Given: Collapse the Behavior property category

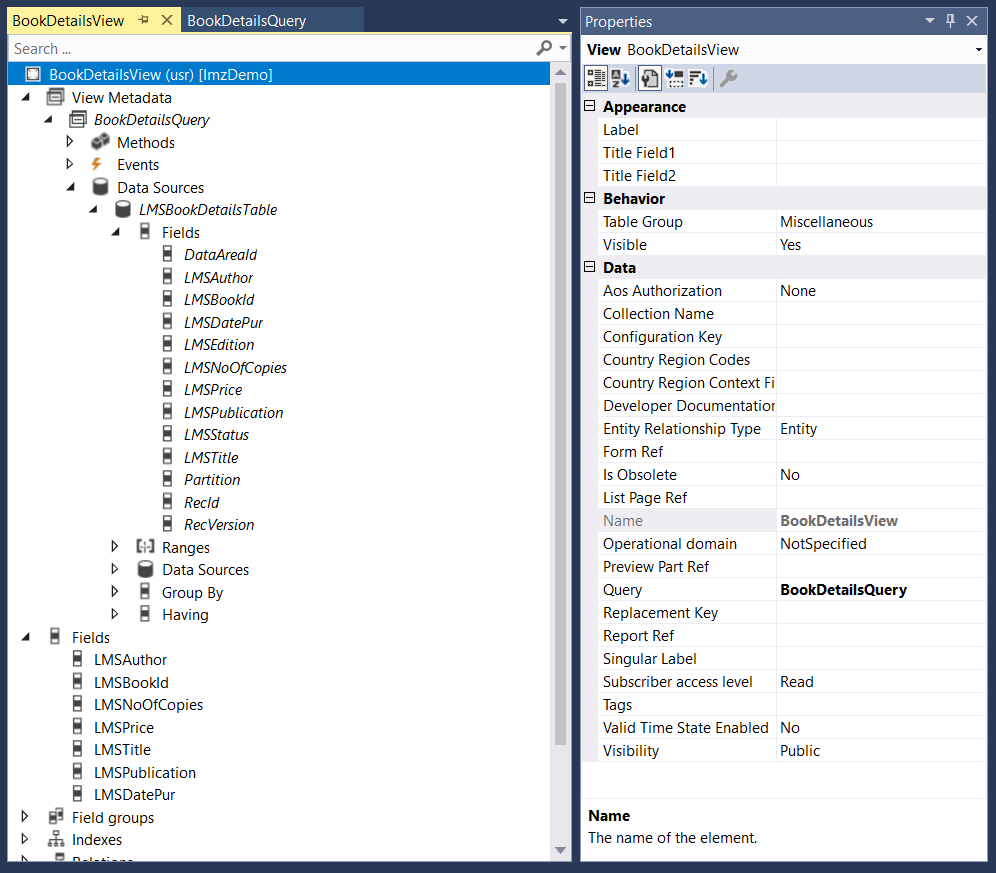Looking at the screenshot, I should [x=590, y=198].
